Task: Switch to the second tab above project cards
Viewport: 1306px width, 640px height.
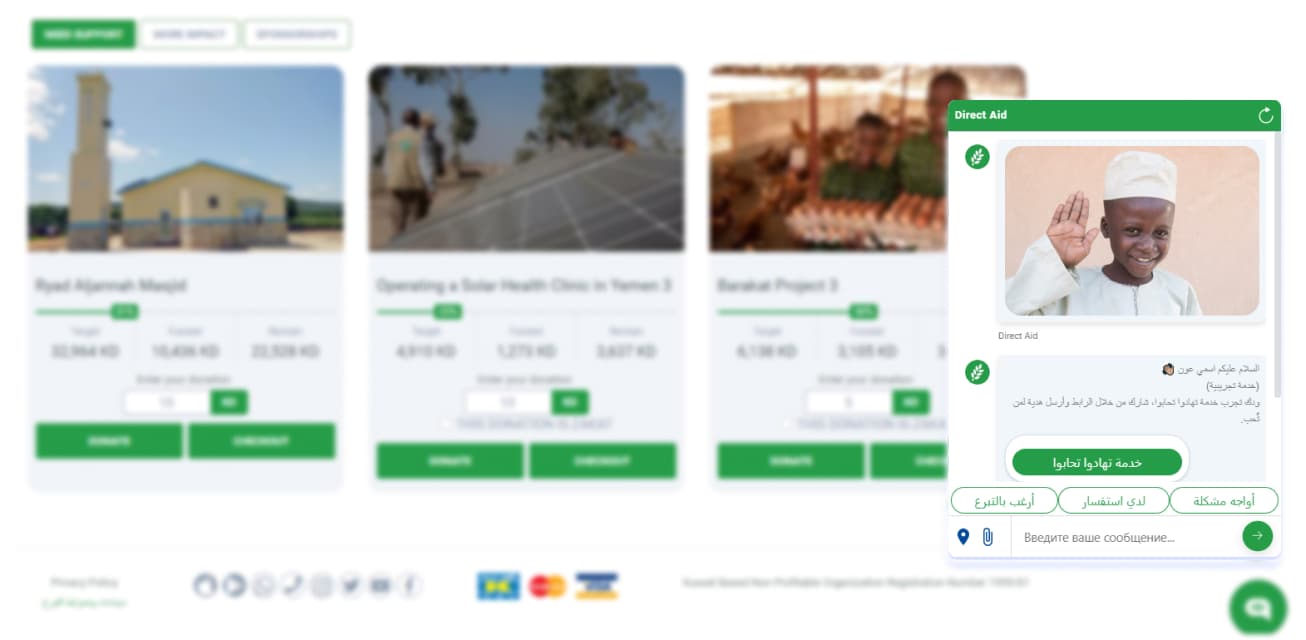Action: tap(189, 34)
